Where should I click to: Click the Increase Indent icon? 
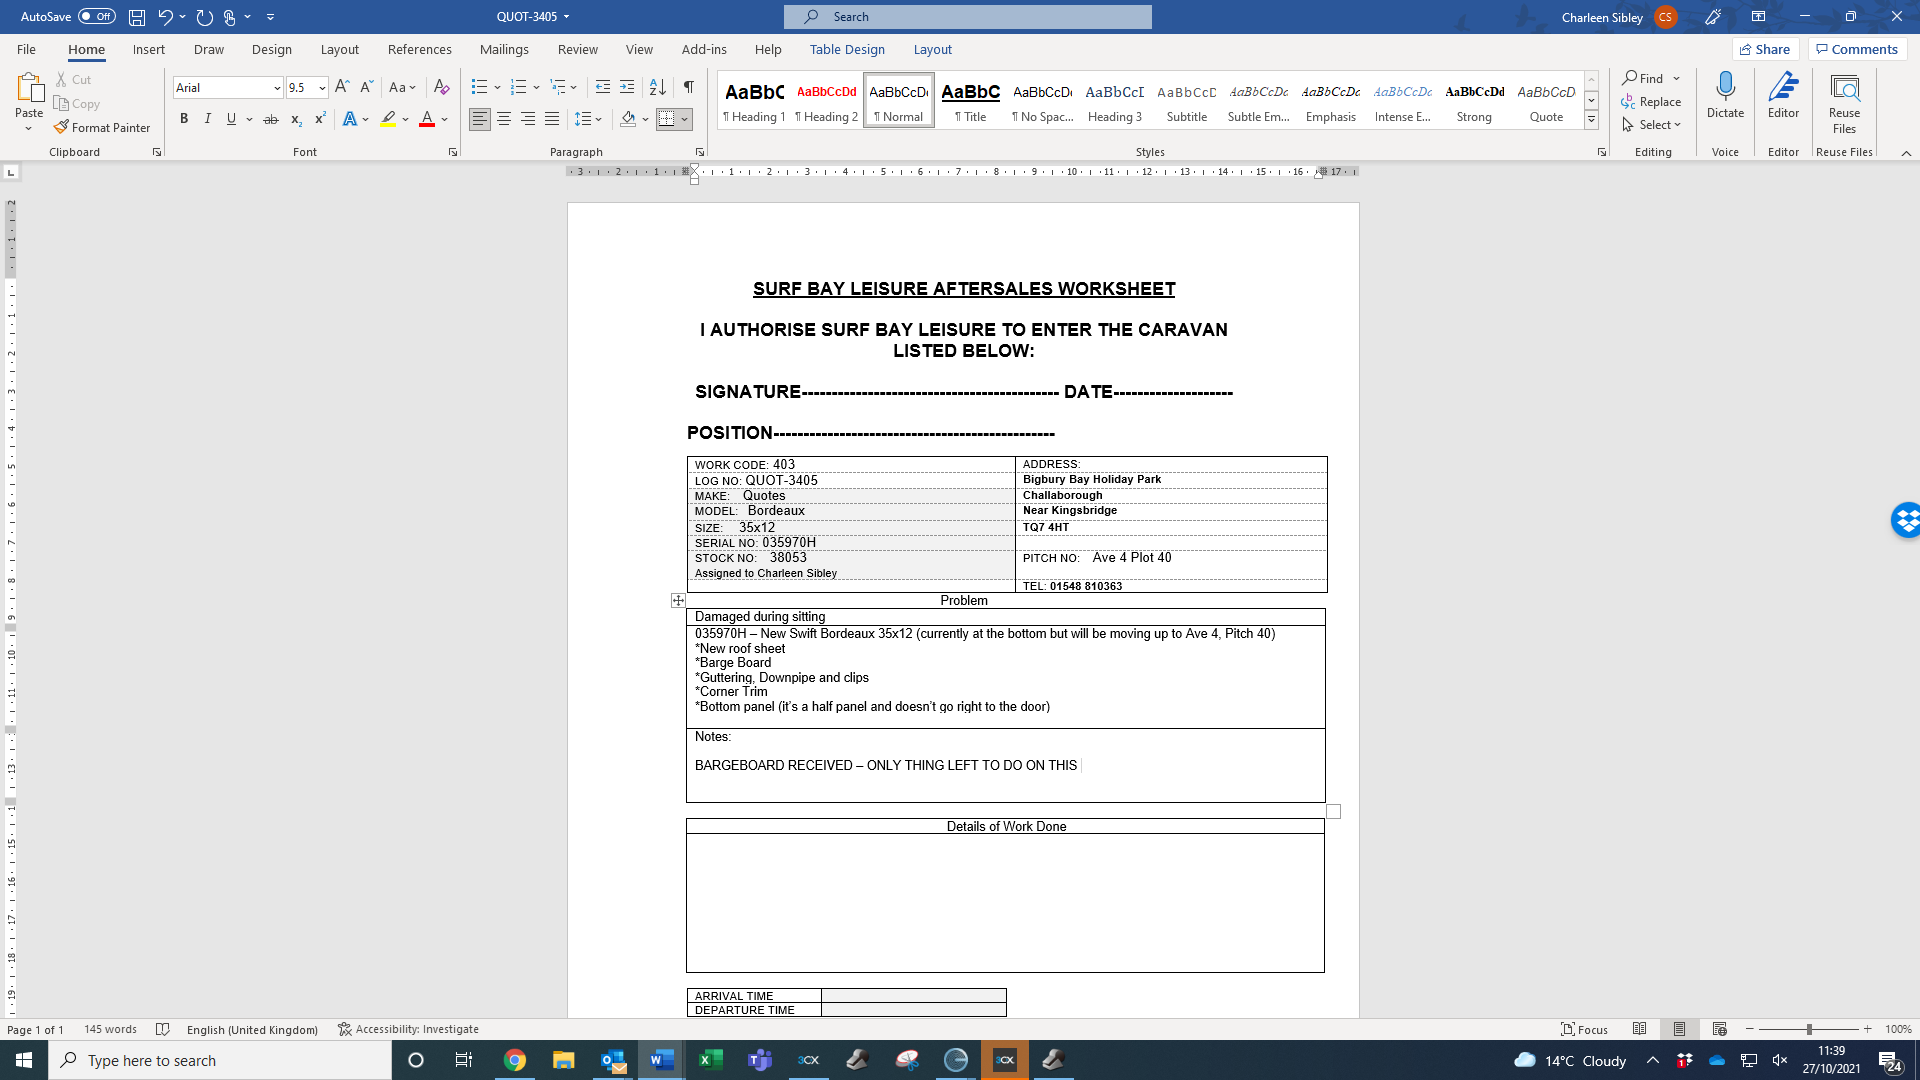tap(627, 87)
